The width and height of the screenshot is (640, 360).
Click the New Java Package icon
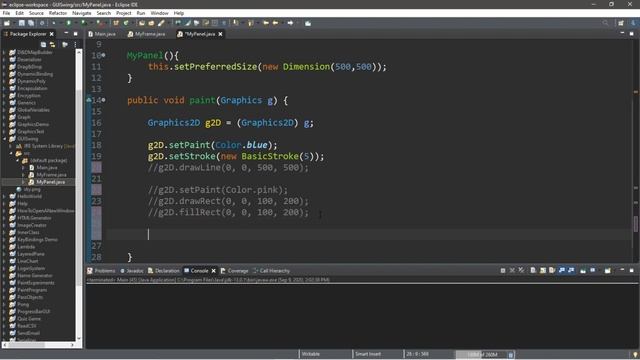pyautogui.click(x=116, y=23)
